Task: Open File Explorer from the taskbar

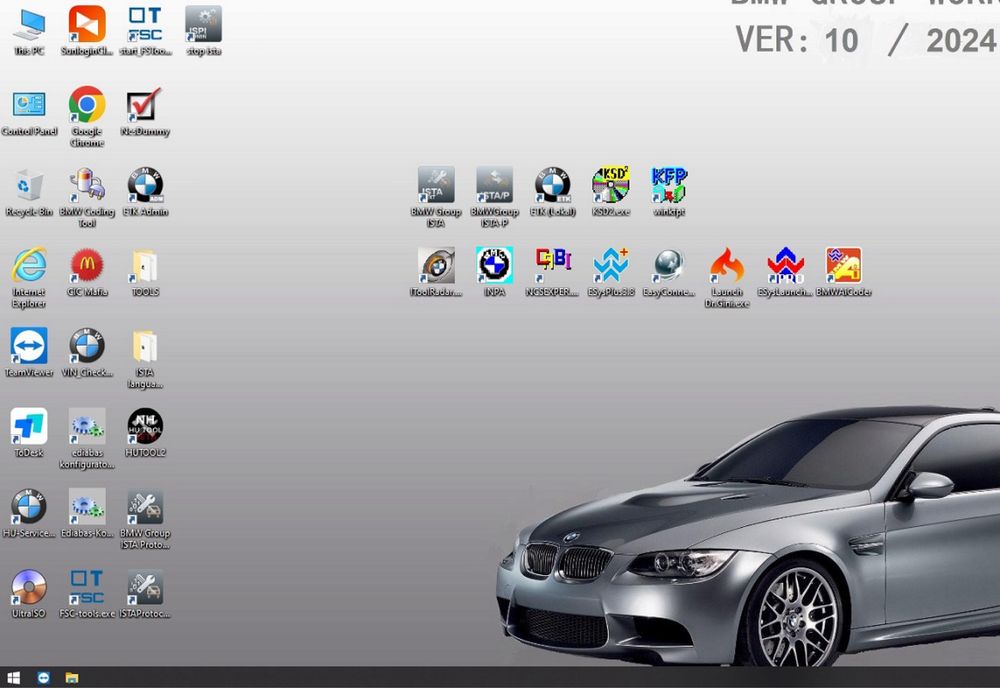Action: point(71,678)
